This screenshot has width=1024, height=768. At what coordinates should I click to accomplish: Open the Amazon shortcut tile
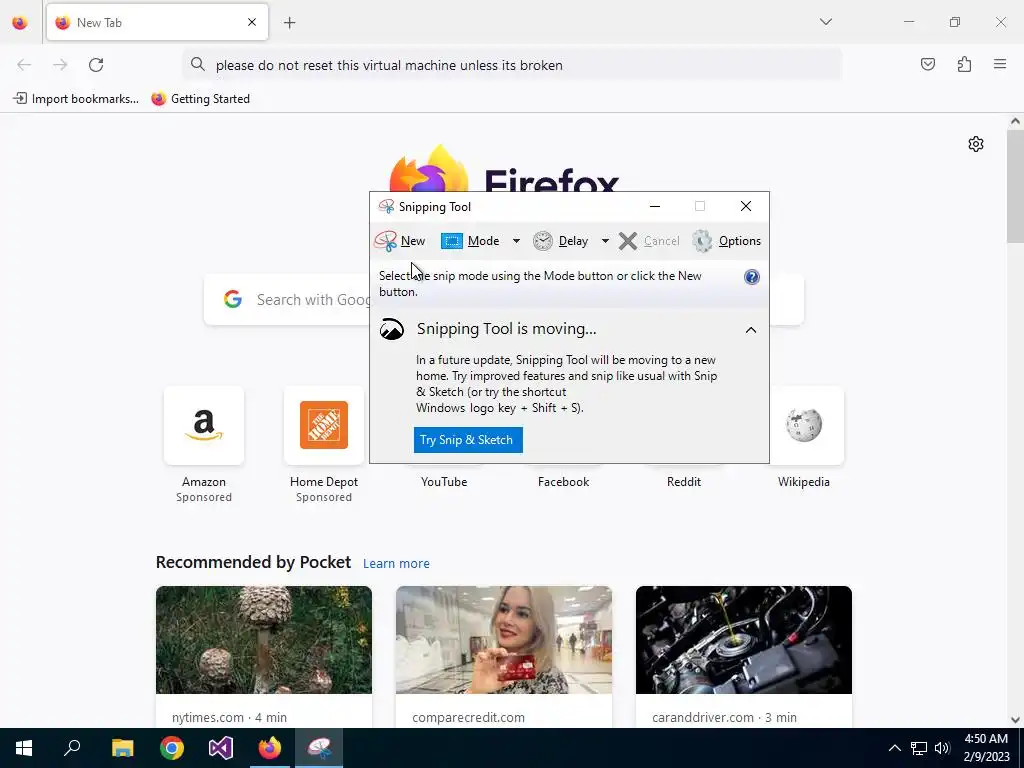[x=204, y=425]
